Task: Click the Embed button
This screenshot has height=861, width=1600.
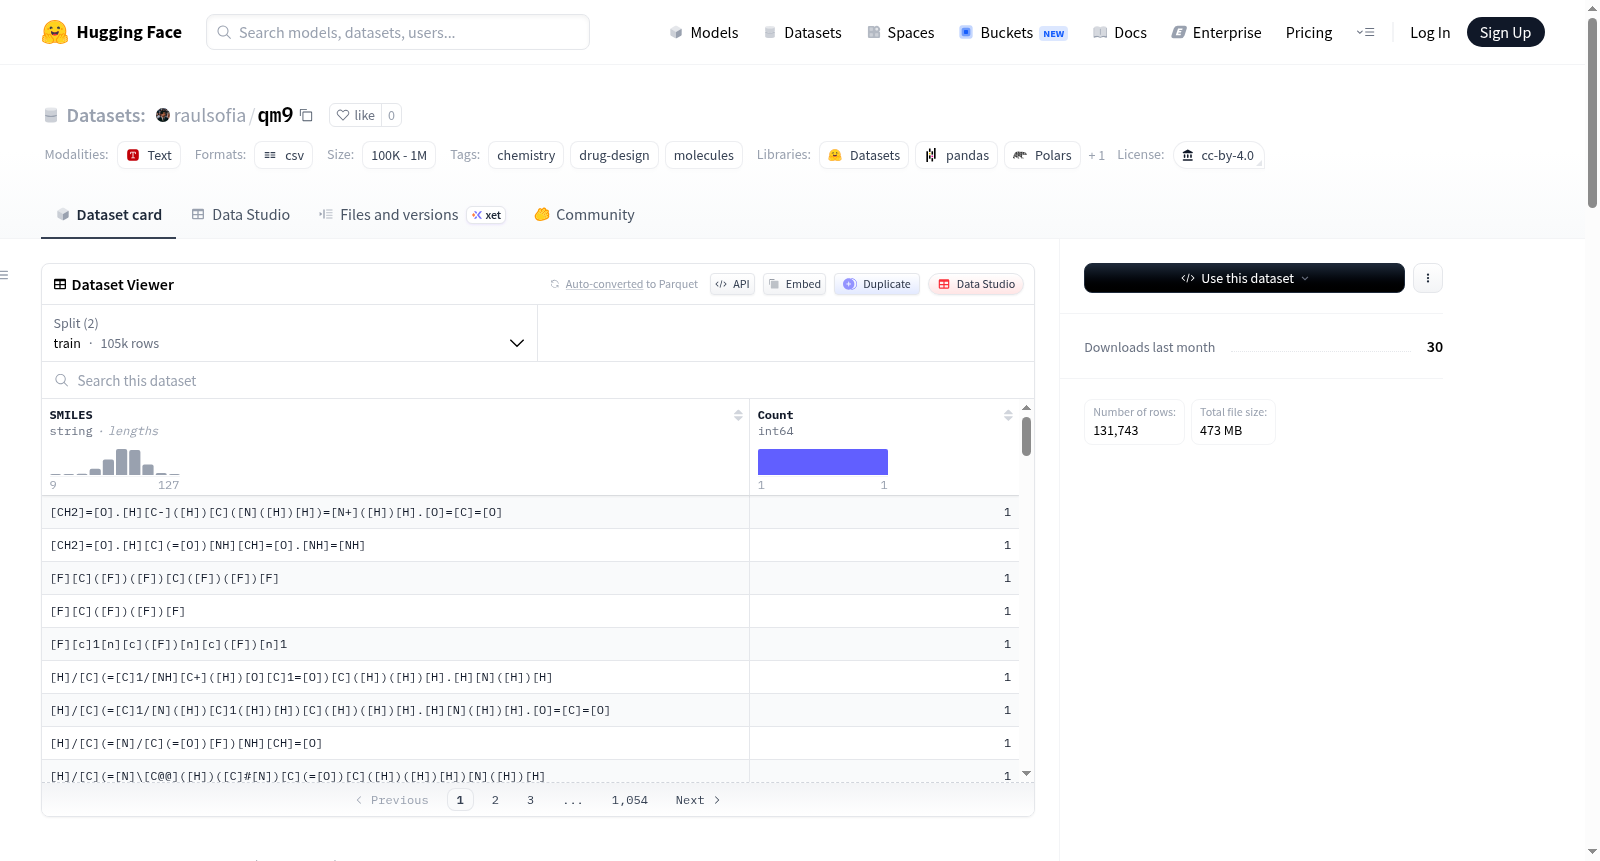Action: [x=795, y=284]
